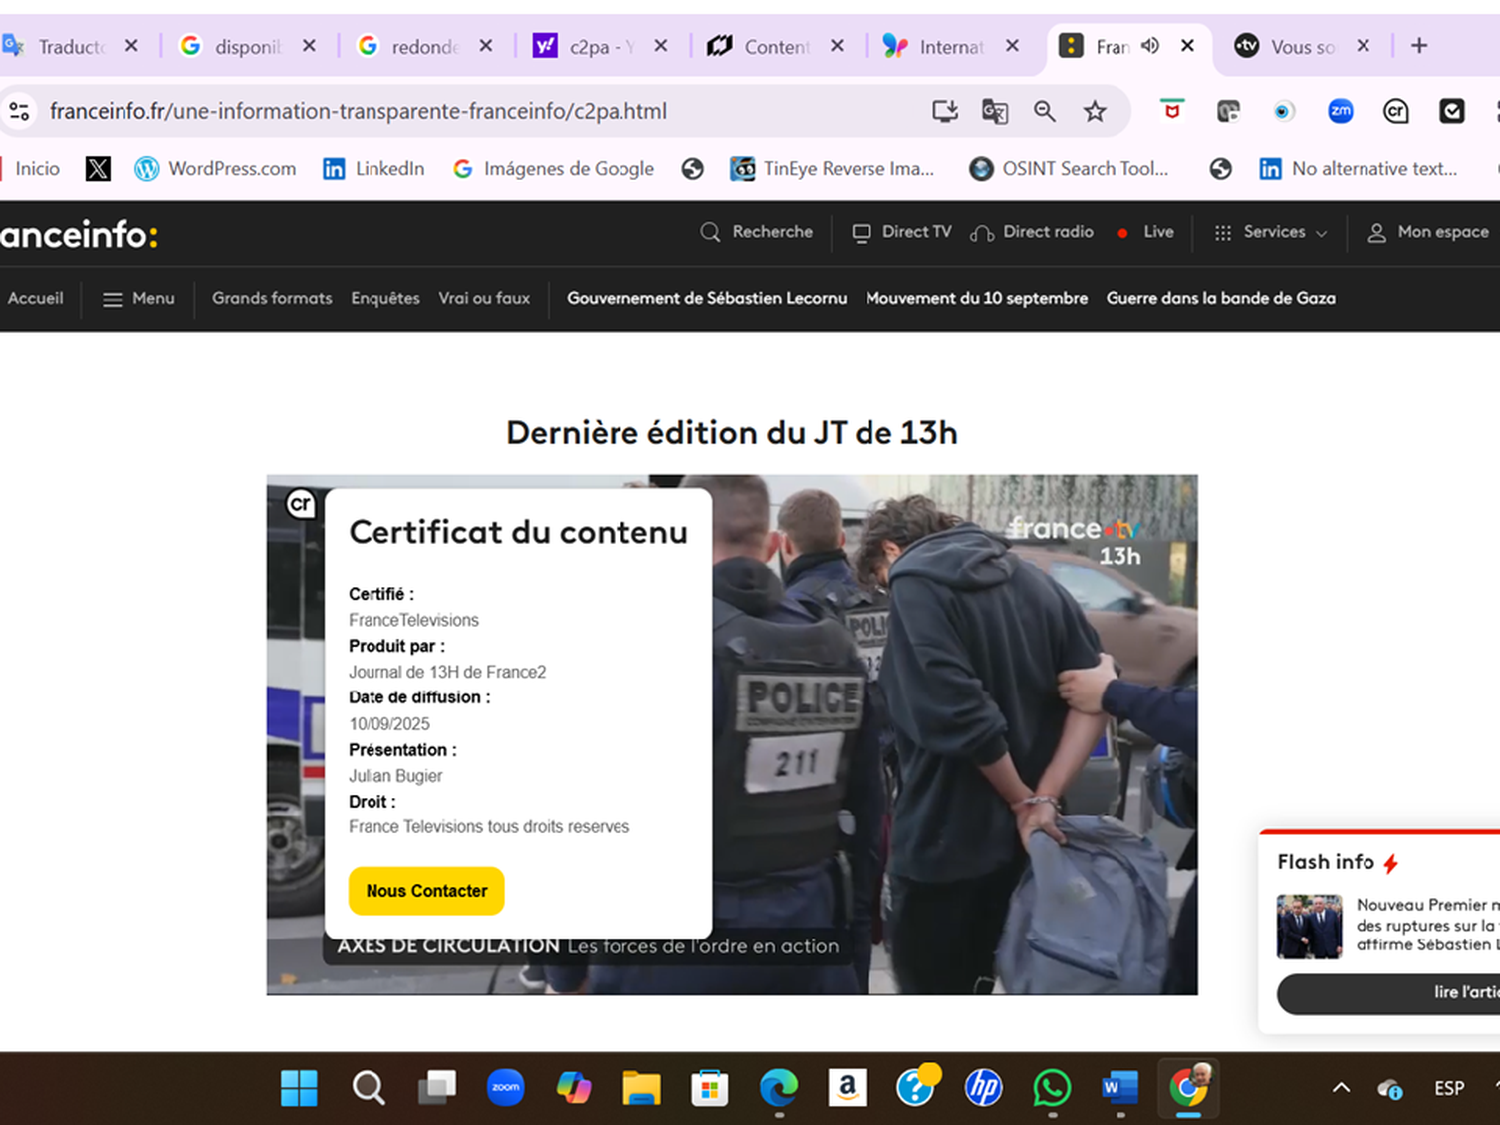Open Direct radio stream
Viewport: 1500px width, 1125px height.
(x=1032, y=232)
